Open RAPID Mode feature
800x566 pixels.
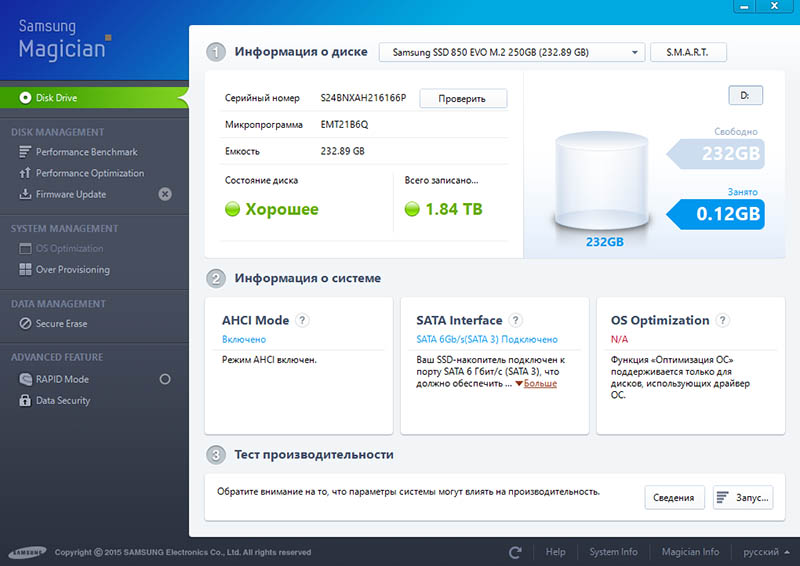pyautogui.click(x=62, y=379)
